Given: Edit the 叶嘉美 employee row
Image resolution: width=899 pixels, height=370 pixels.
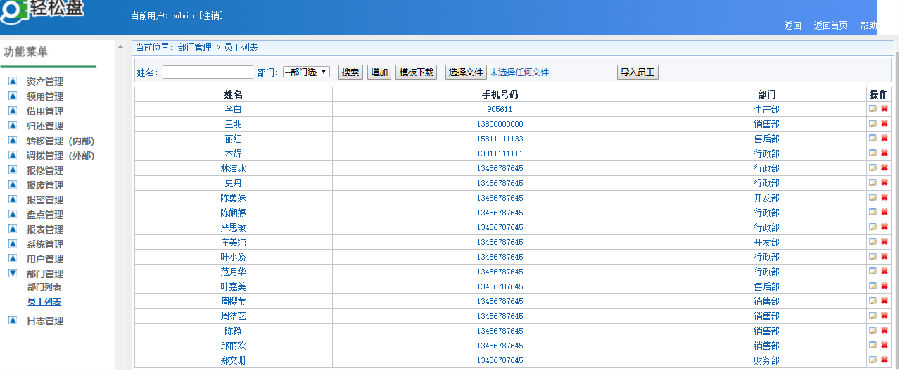Looking at the screenshot, I should pos(872,286).
